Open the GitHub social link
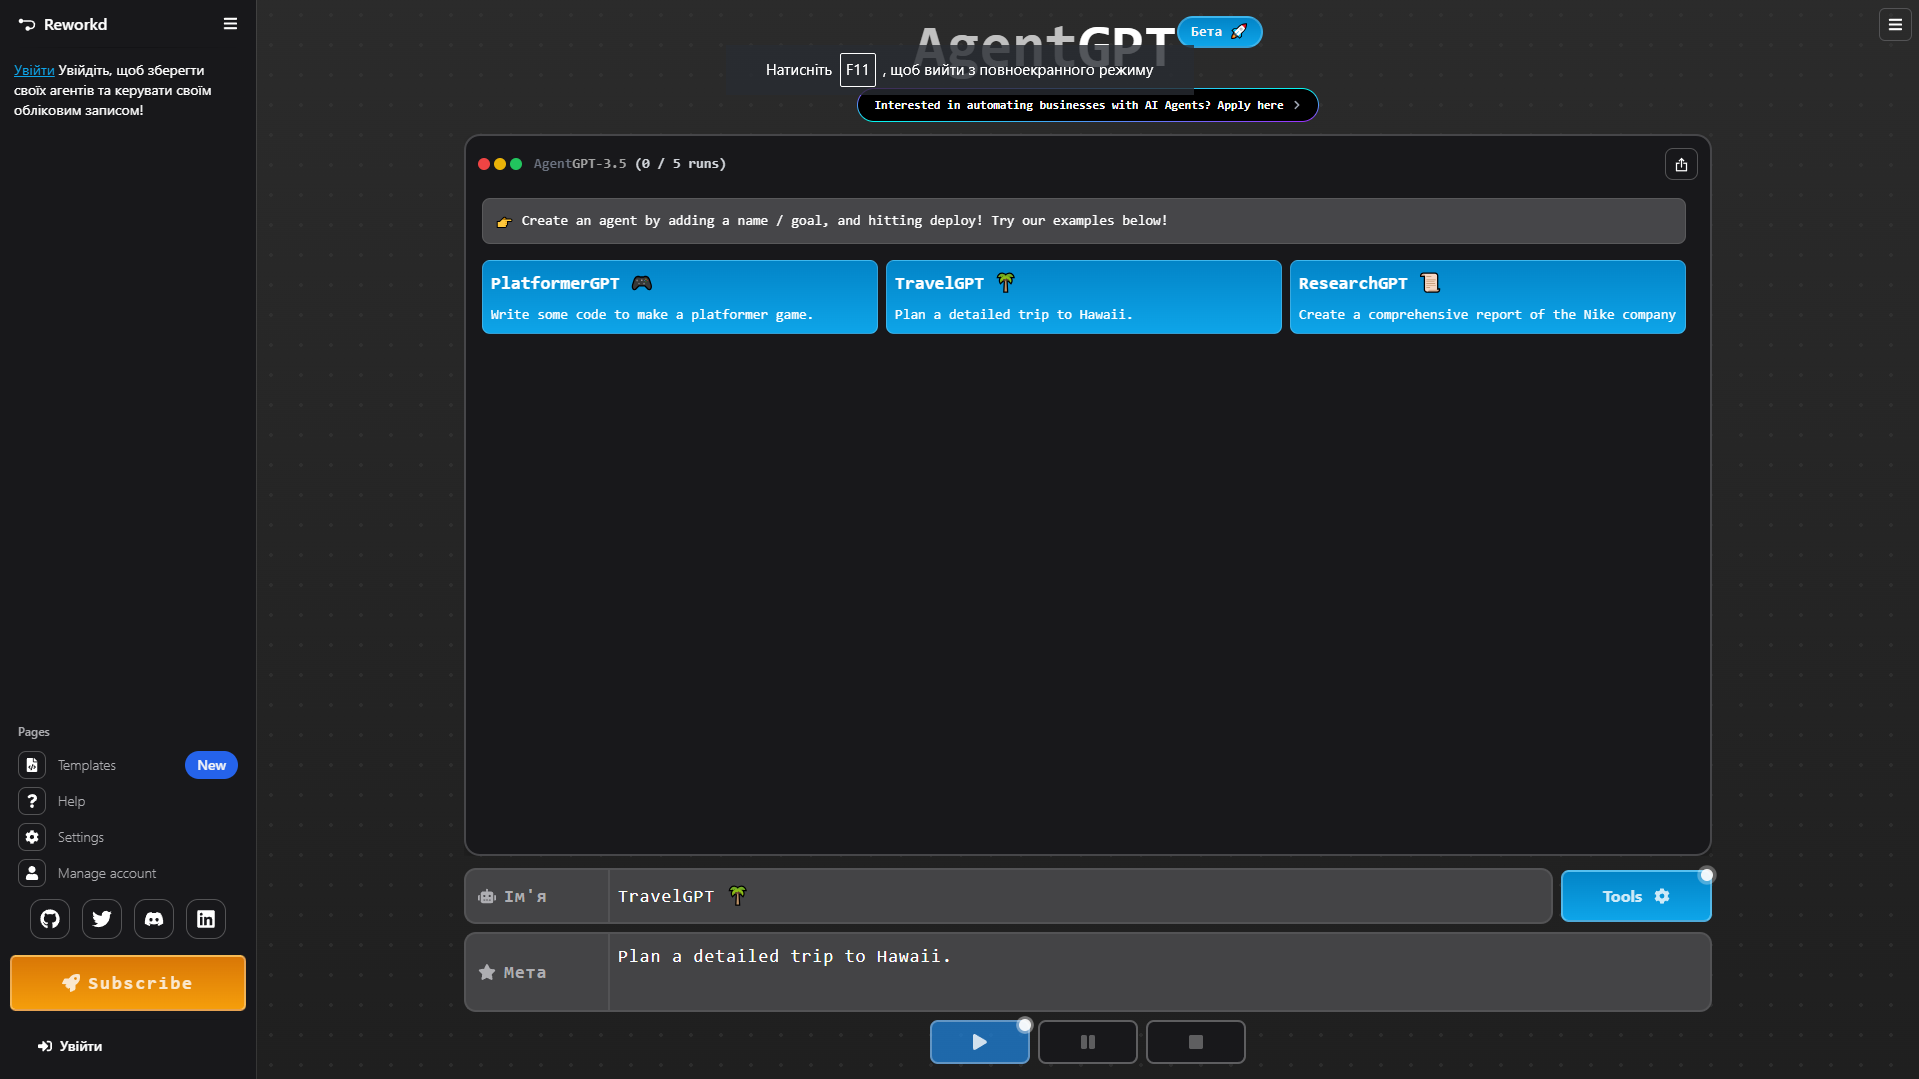The height and width of the screenshot is (1079, 1919). pos(50,919)
